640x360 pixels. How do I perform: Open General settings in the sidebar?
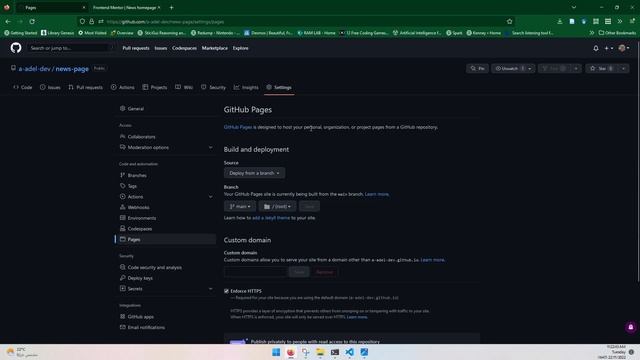click(x=165, y=109)
